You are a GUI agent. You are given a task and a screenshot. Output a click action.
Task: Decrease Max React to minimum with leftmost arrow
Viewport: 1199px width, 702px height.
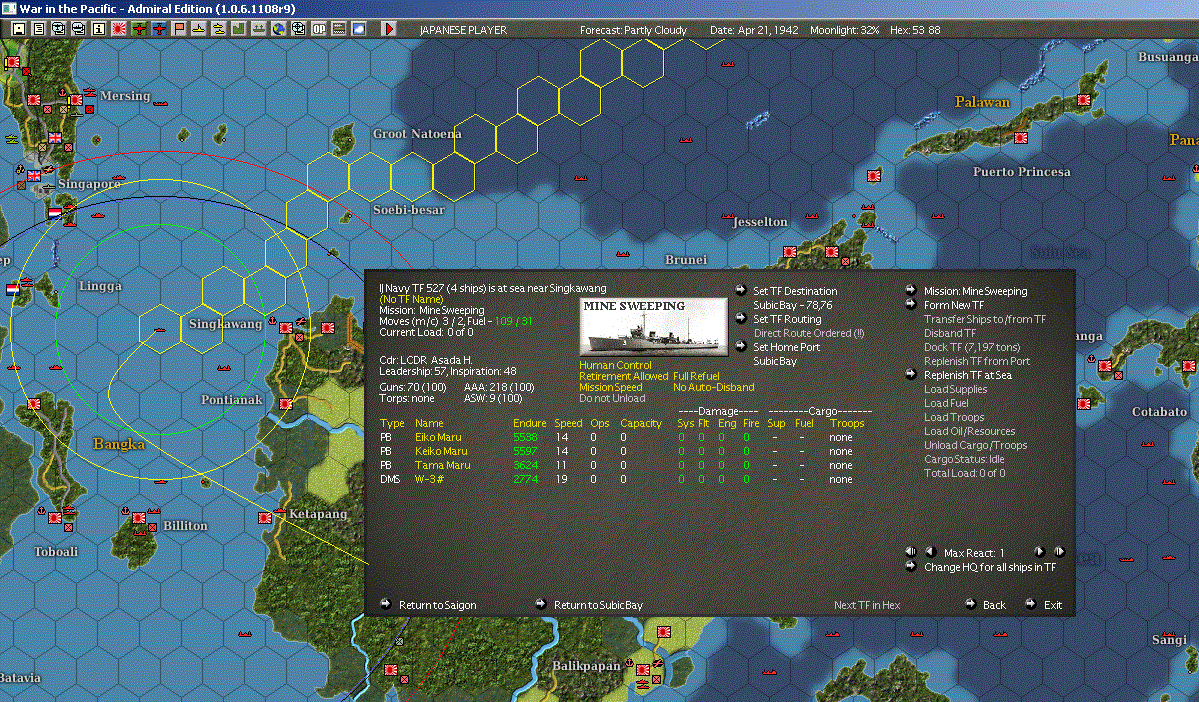coord(911,551)
